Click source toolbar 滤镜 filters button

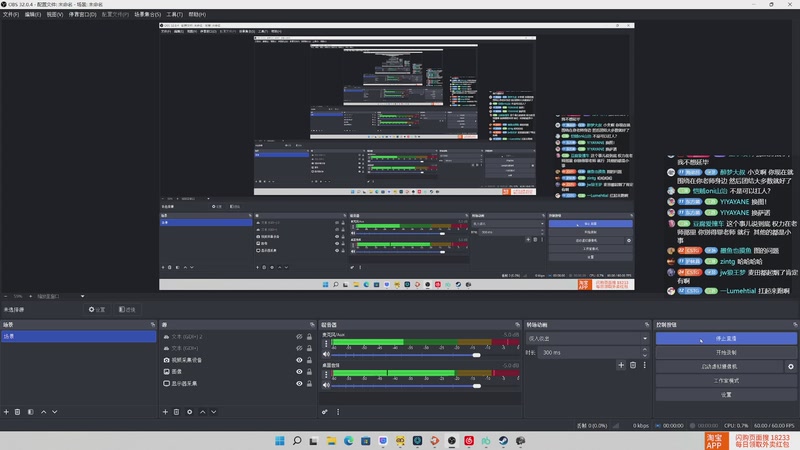[127, 309]
